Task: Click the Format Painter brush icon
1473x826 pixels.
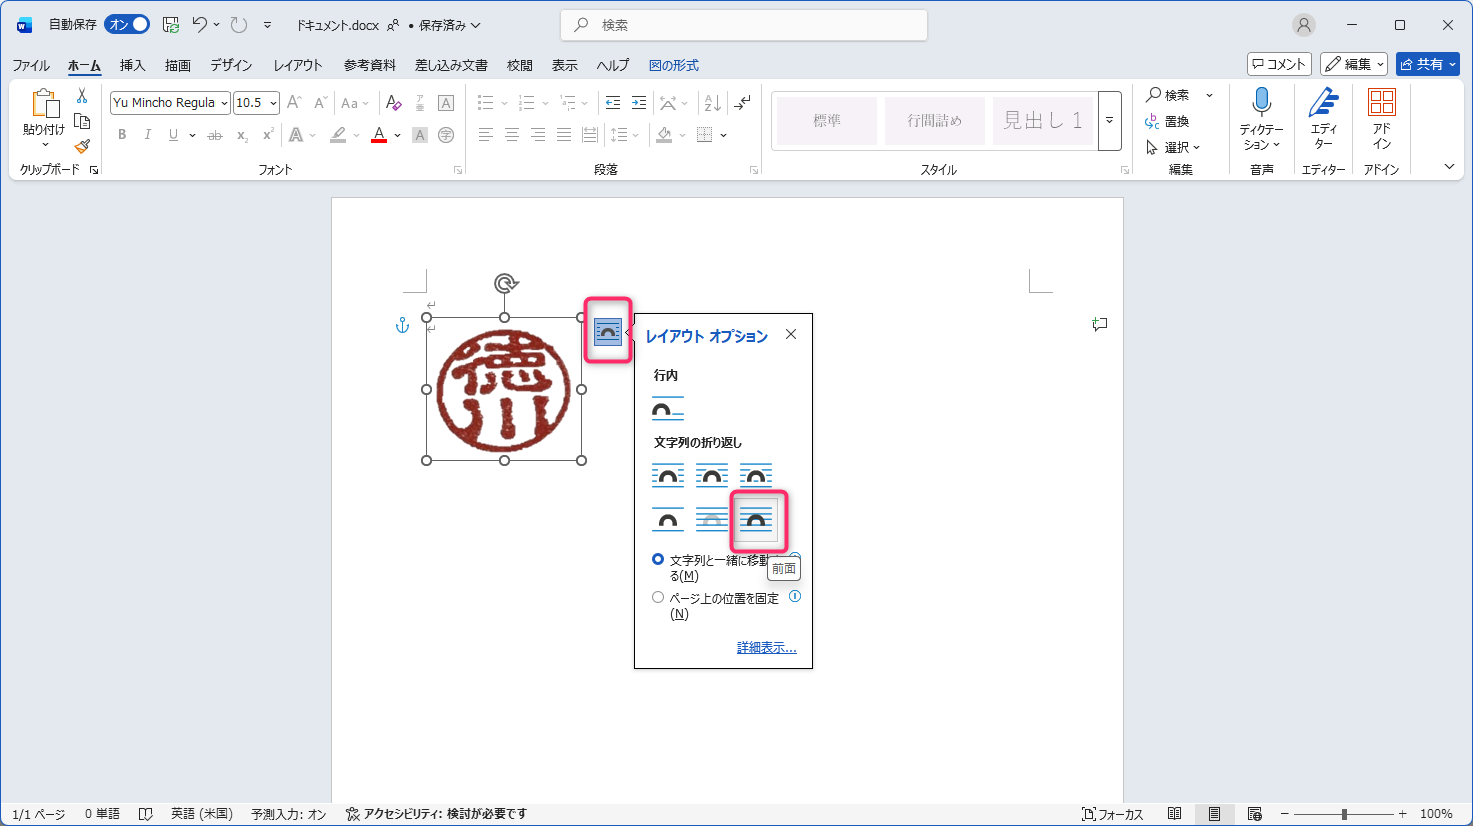Action: pyautogui.click(x=82, y=146)
